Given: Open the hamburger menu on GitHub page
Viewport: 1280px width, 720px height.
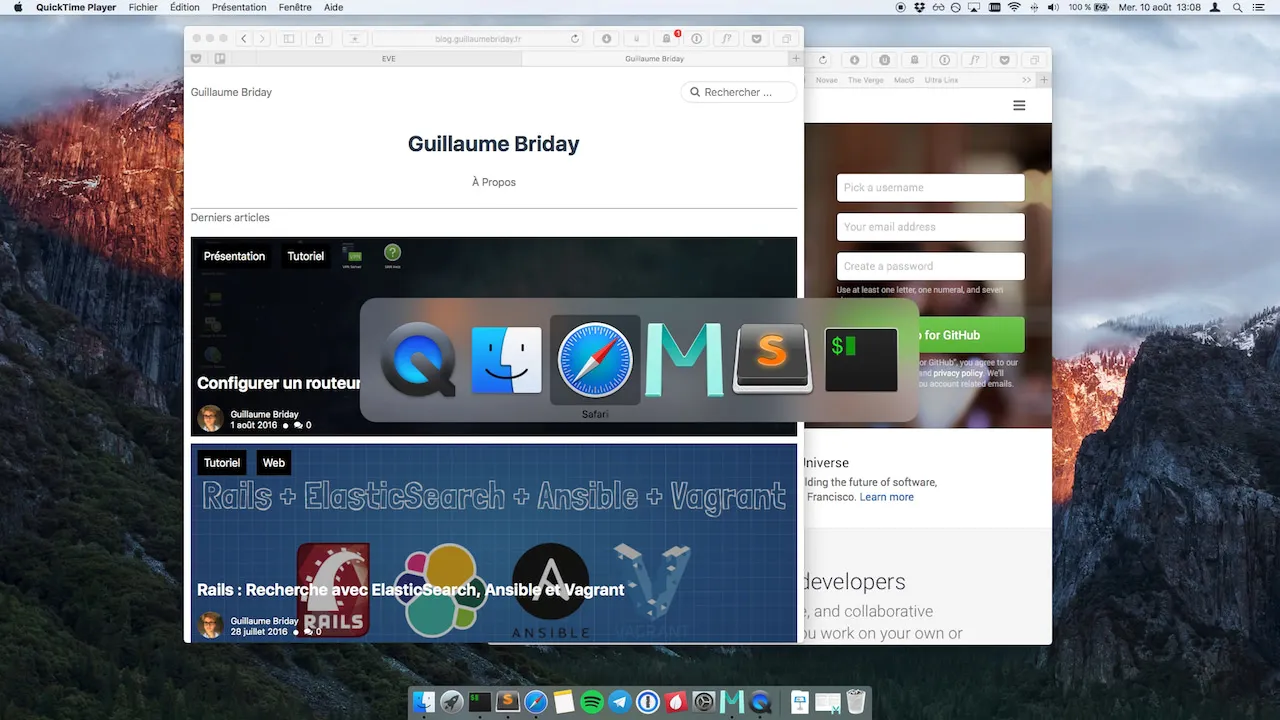Looking at the screenshot, I should tap(1019, 105).
